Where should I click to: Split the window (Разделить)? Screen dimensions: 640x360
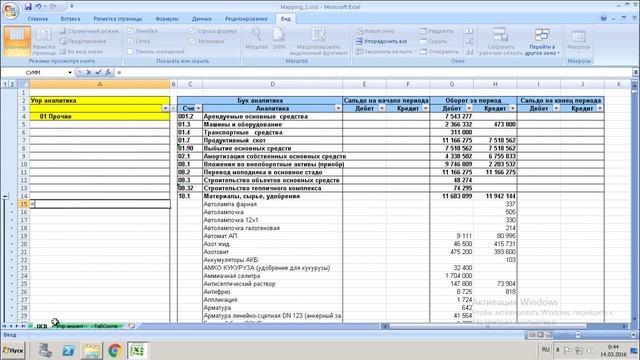coord(437,31)
